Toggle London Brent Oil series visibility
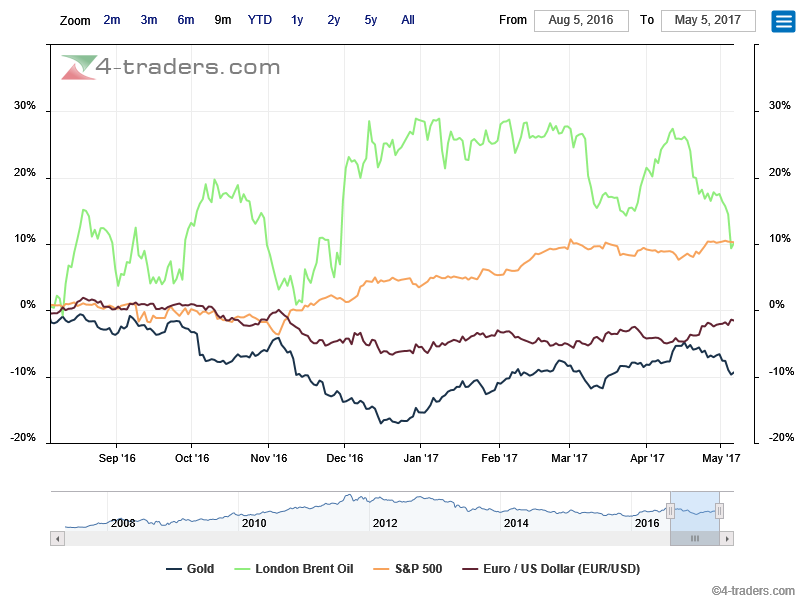This screenshot has width=805, height=600. (294, 569)
